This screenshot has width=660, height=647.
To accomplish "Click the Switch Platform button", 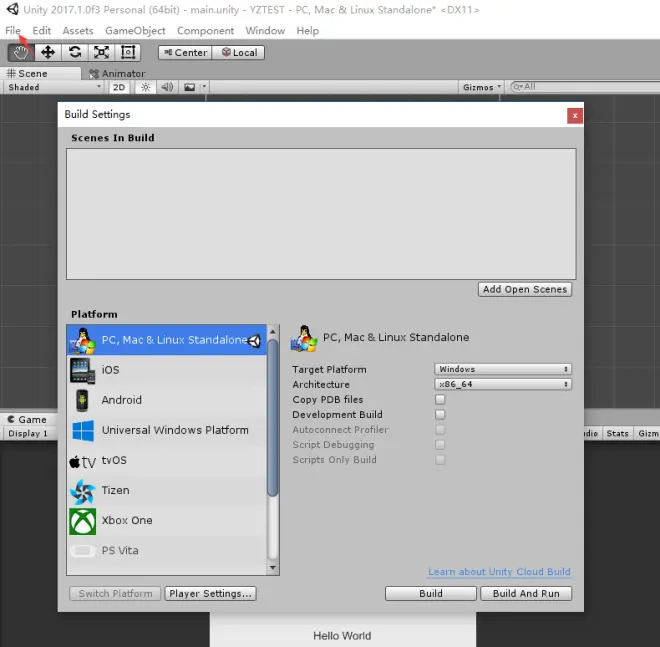I will point(115,594).
